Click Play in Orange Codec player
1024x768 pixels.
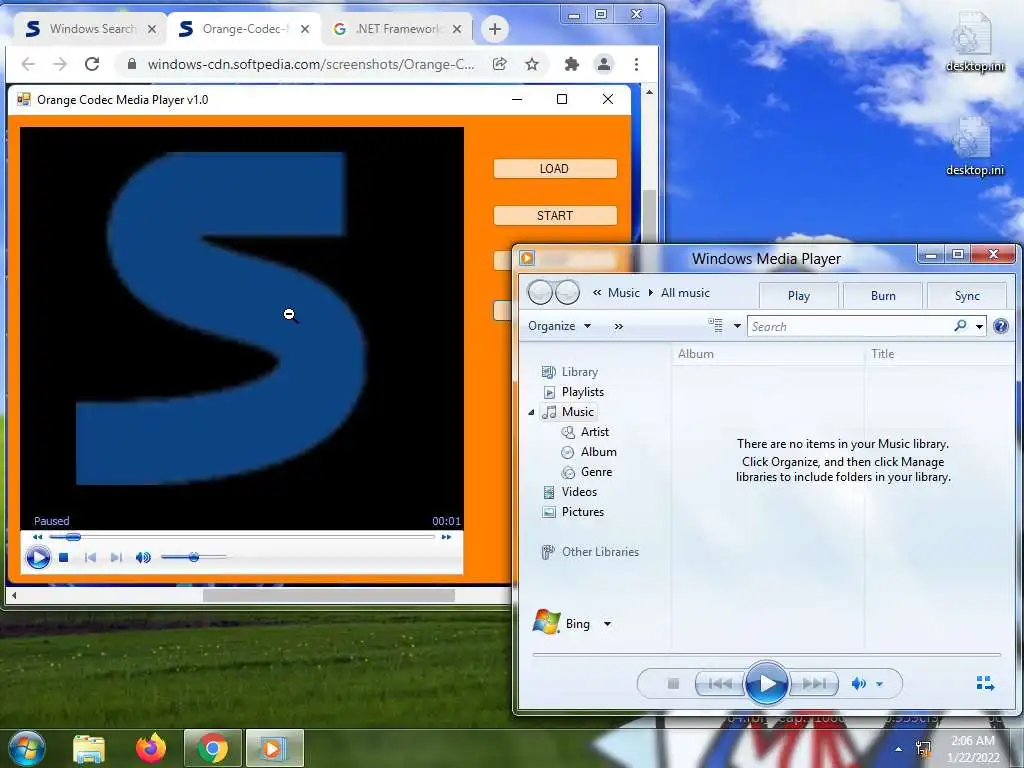click(38, 558)
